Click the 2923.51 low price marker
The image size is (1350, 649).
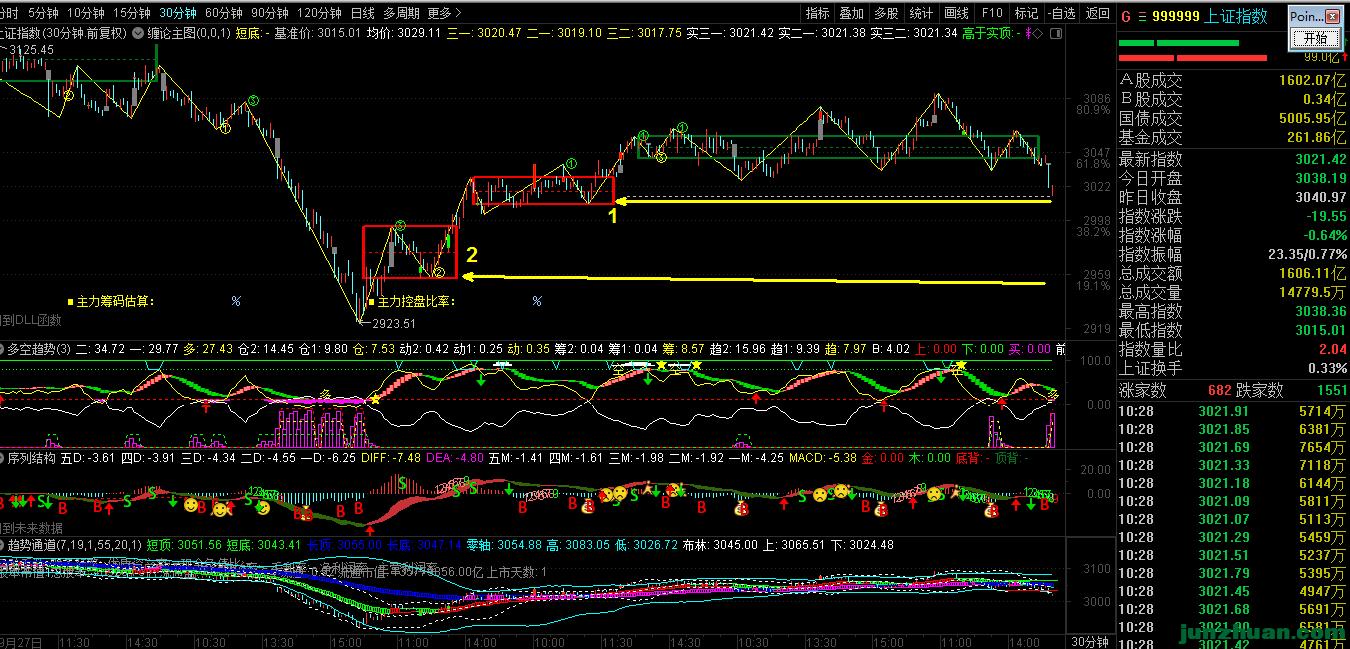[x=391, y=323]
